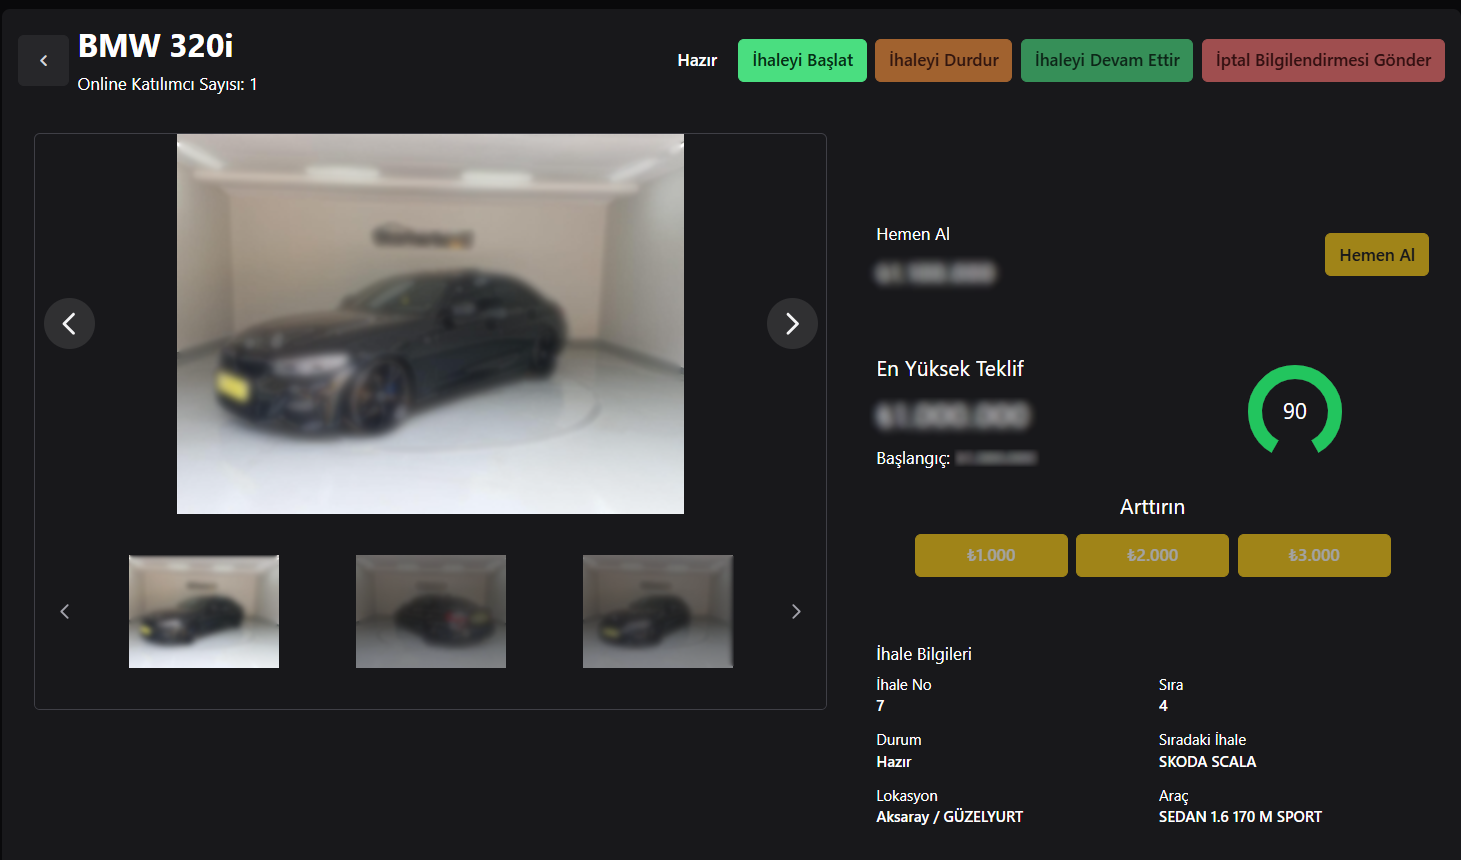1461x860 pixels.
Task: Send cancellation notice with İptal Bilgilendirmesi Gönder
Action: [x=1323, y=60]
